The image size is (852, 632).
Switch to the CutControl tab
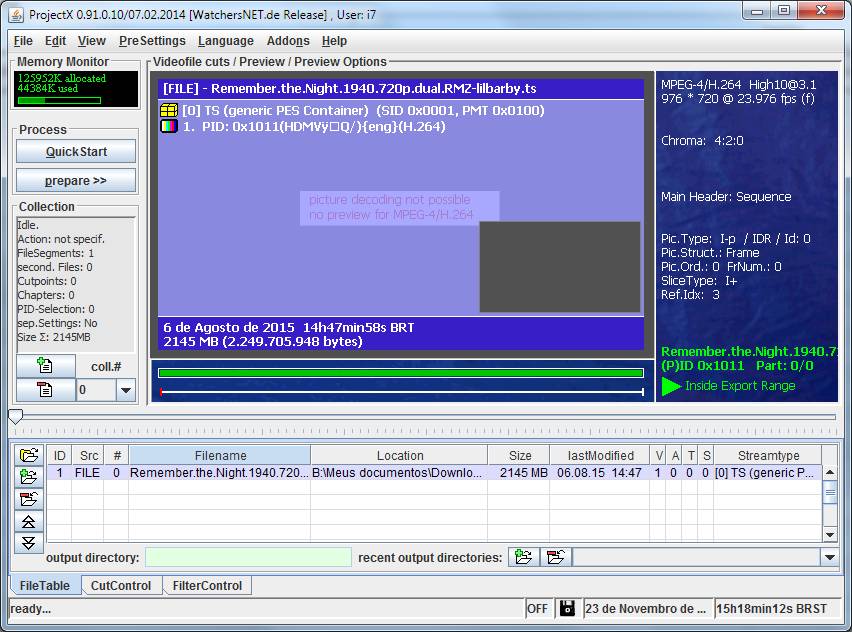point(121,585)
